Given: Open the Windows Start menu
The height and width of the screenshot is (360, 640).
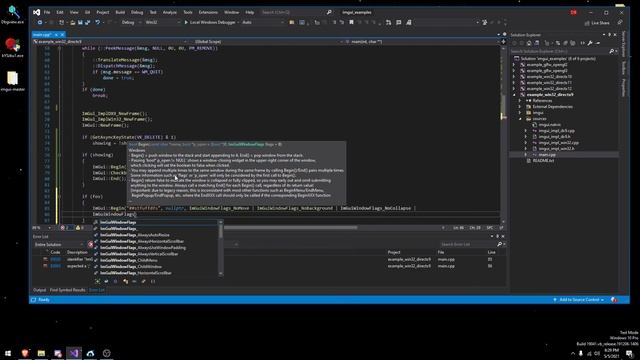Looking at the screenshot, I should coord(8,353).
